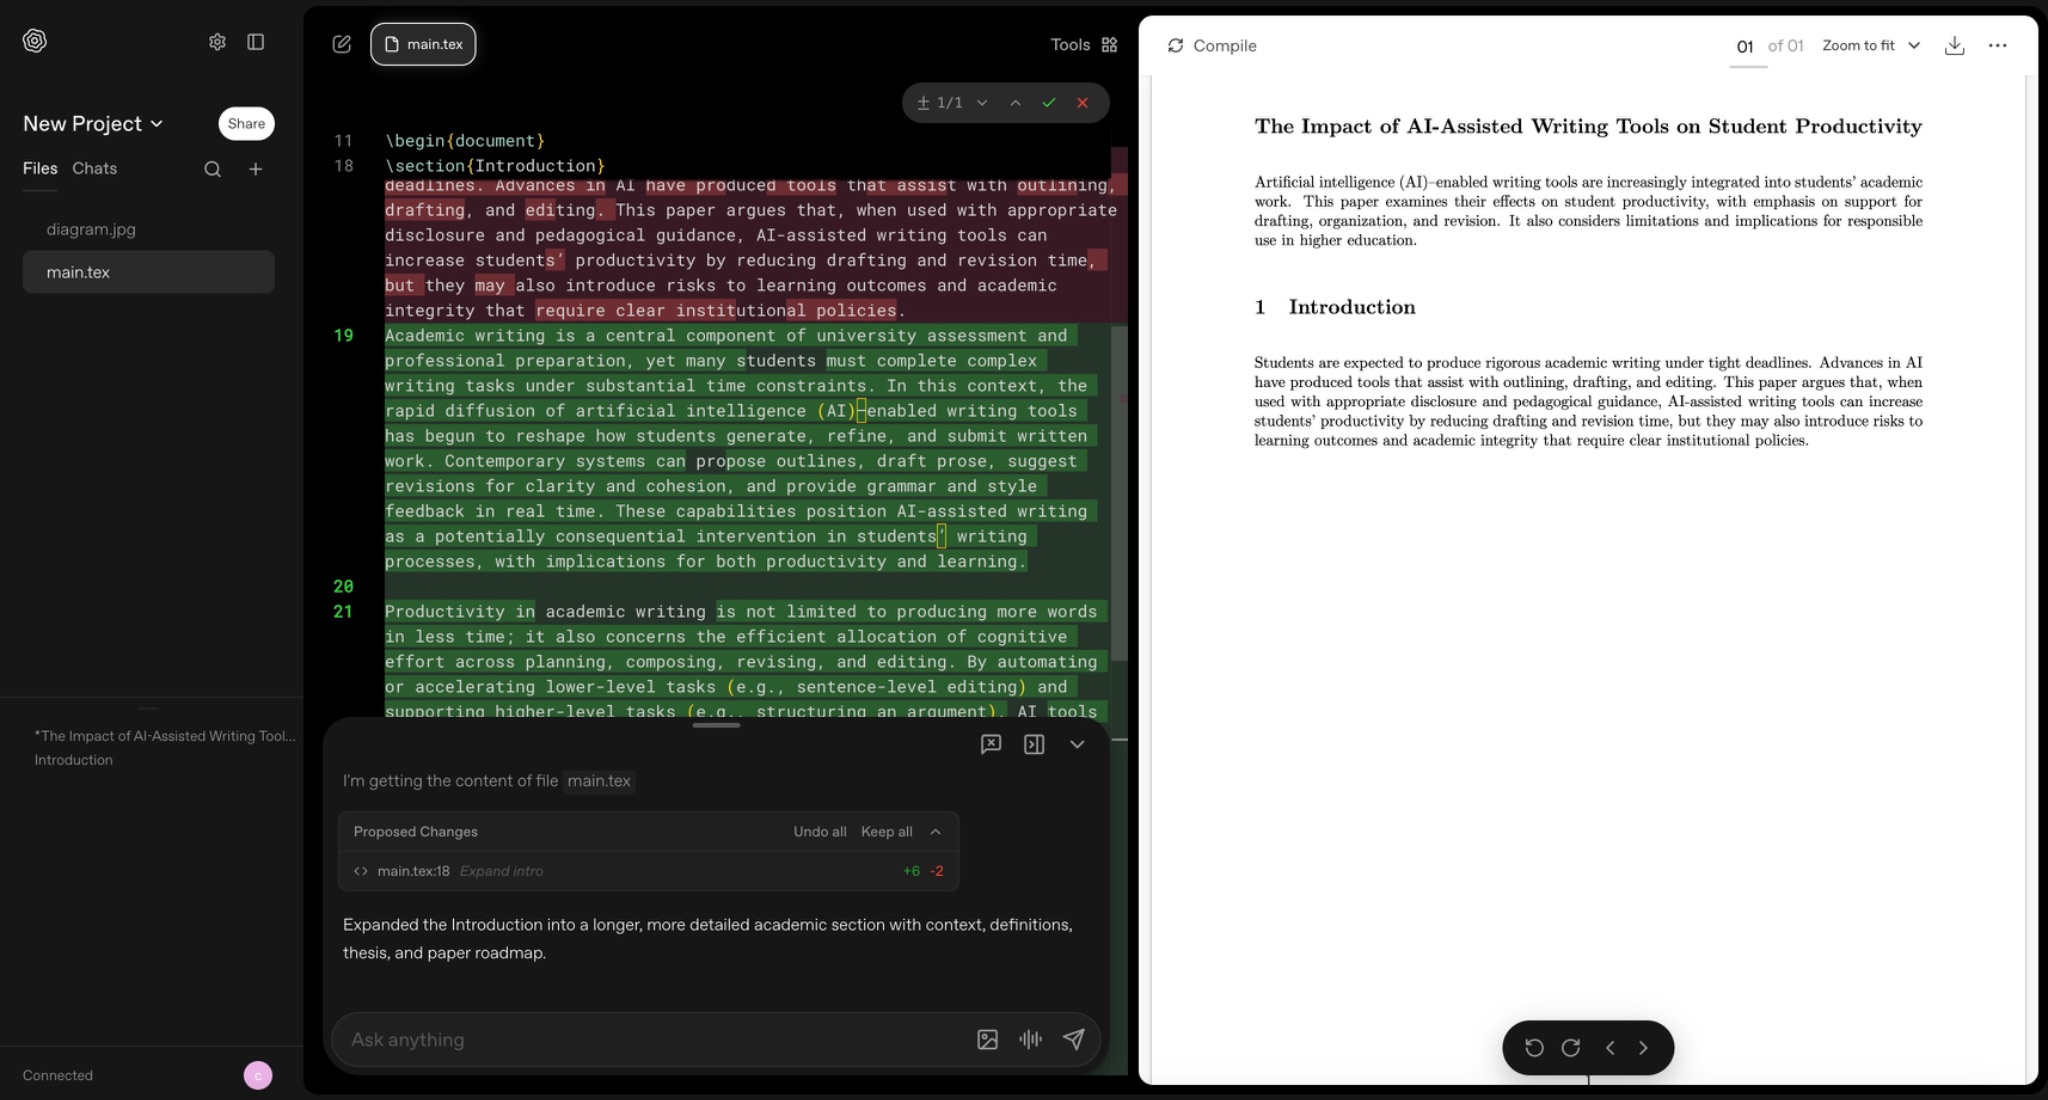Switch to the Chats tab
Screen dimensions: 2048x1100
tap(94, 169)
